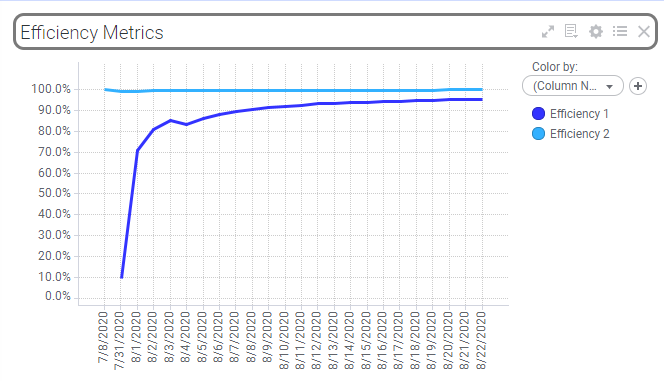Click the 60.0% y-axis label

(x=54, y=173)
